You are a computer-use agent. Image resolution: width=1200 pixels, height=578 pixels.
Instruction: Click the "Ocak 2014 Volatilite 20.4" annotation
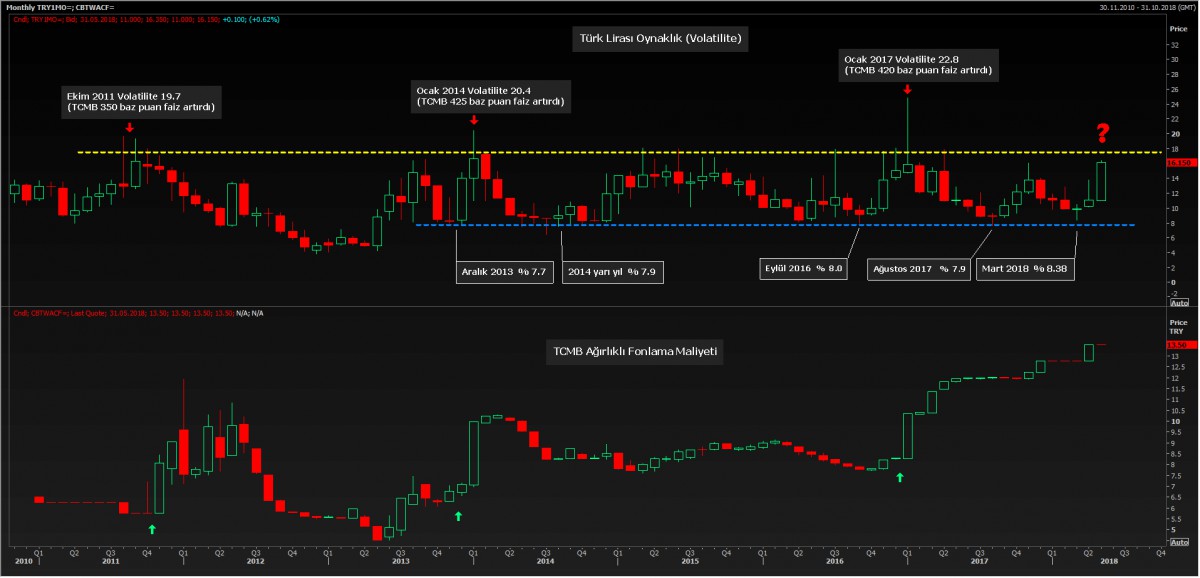[490, 96]
